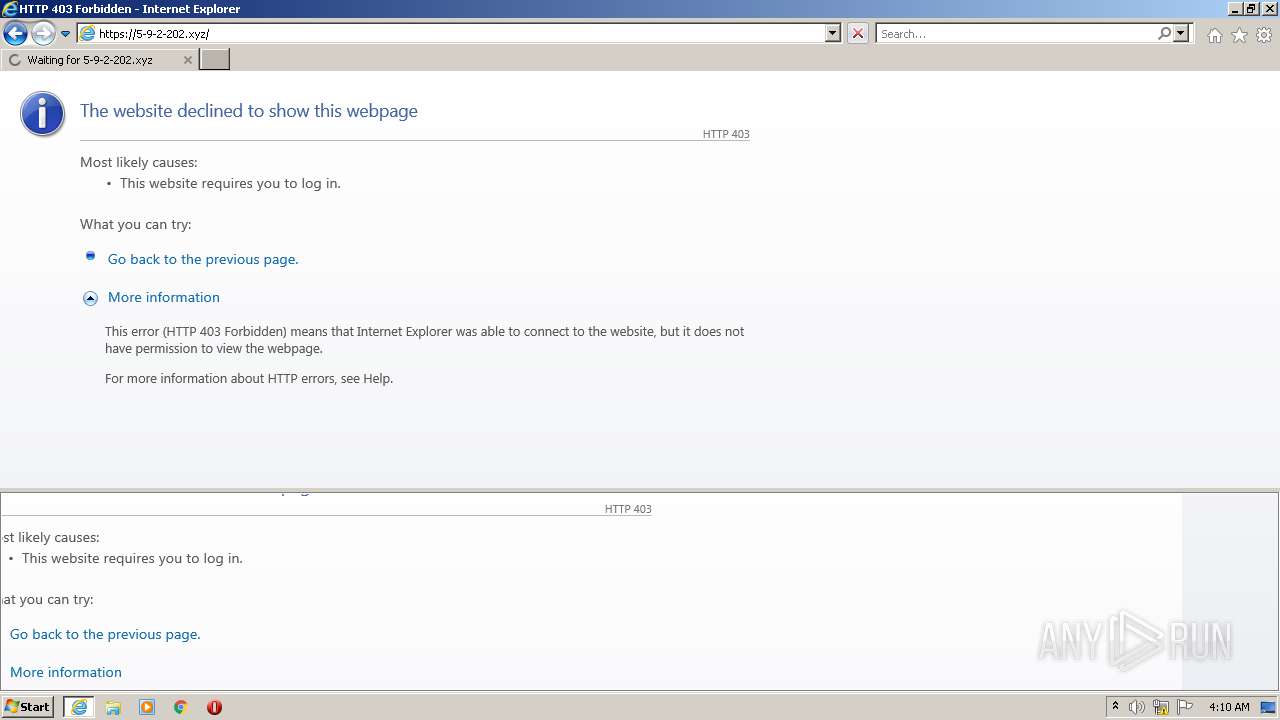
Task: Click the network tray icon
Action: [x=1161, y=707]
